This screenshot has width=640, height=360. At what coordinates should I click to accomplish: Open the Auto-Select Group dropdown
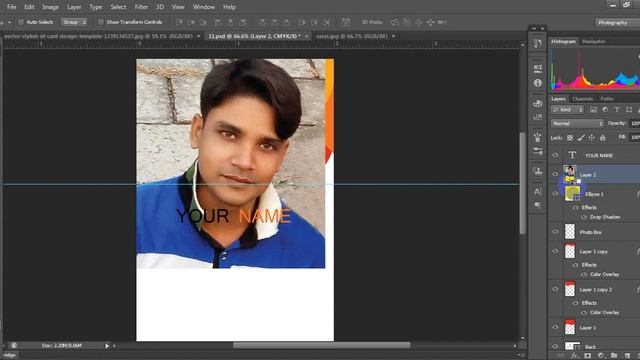pyautogui.click(x=74, y=22)
